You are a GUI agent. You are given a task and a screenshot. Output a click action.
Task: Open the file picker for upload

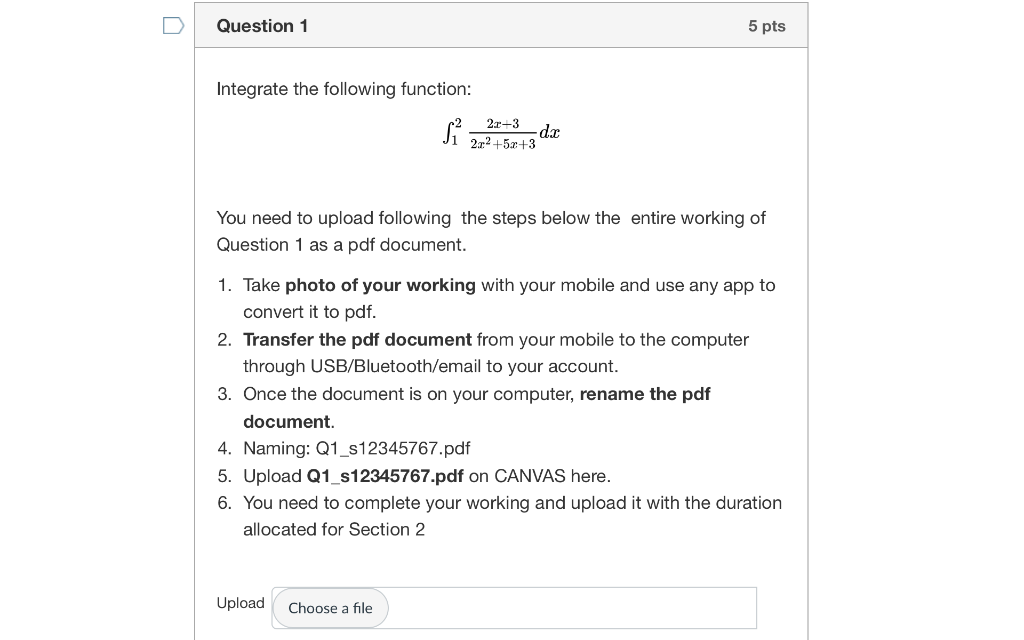point(330,608)
